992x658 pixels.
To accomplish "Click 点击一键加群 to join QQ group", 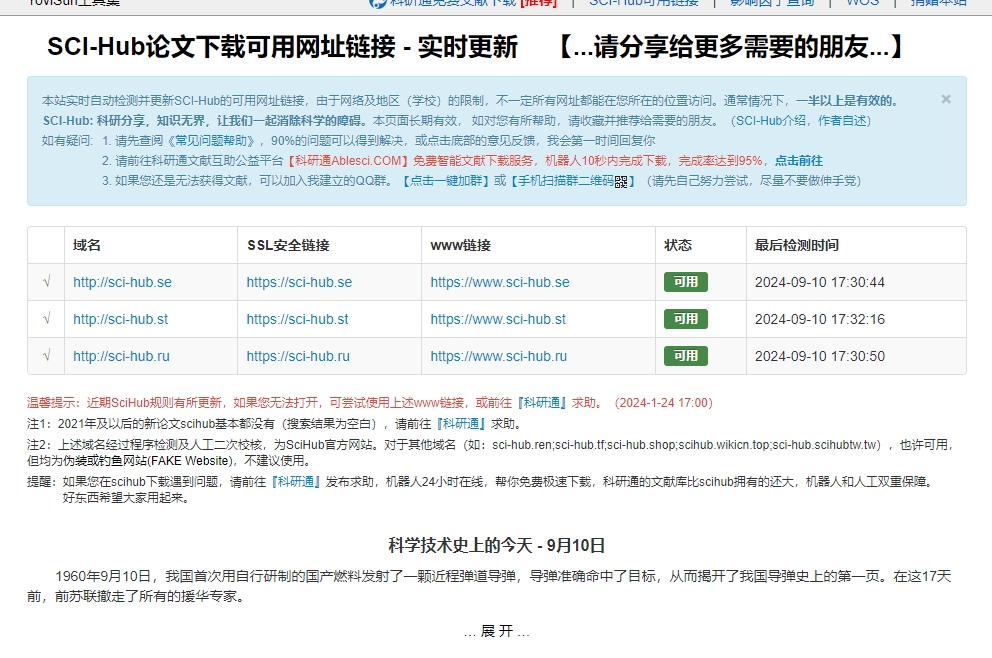I will tap(447, 181).
